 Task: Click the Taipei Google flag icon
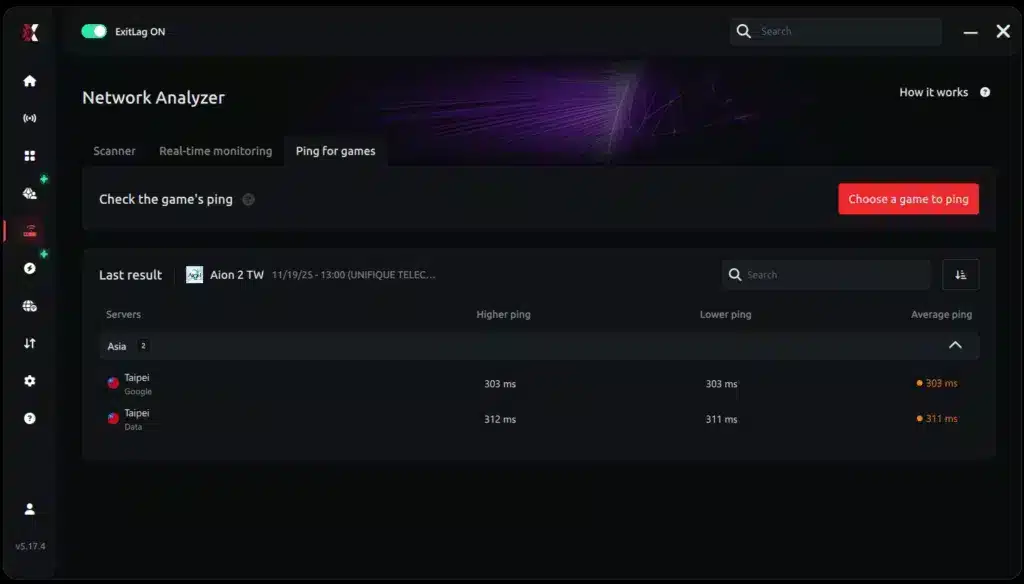113,383
